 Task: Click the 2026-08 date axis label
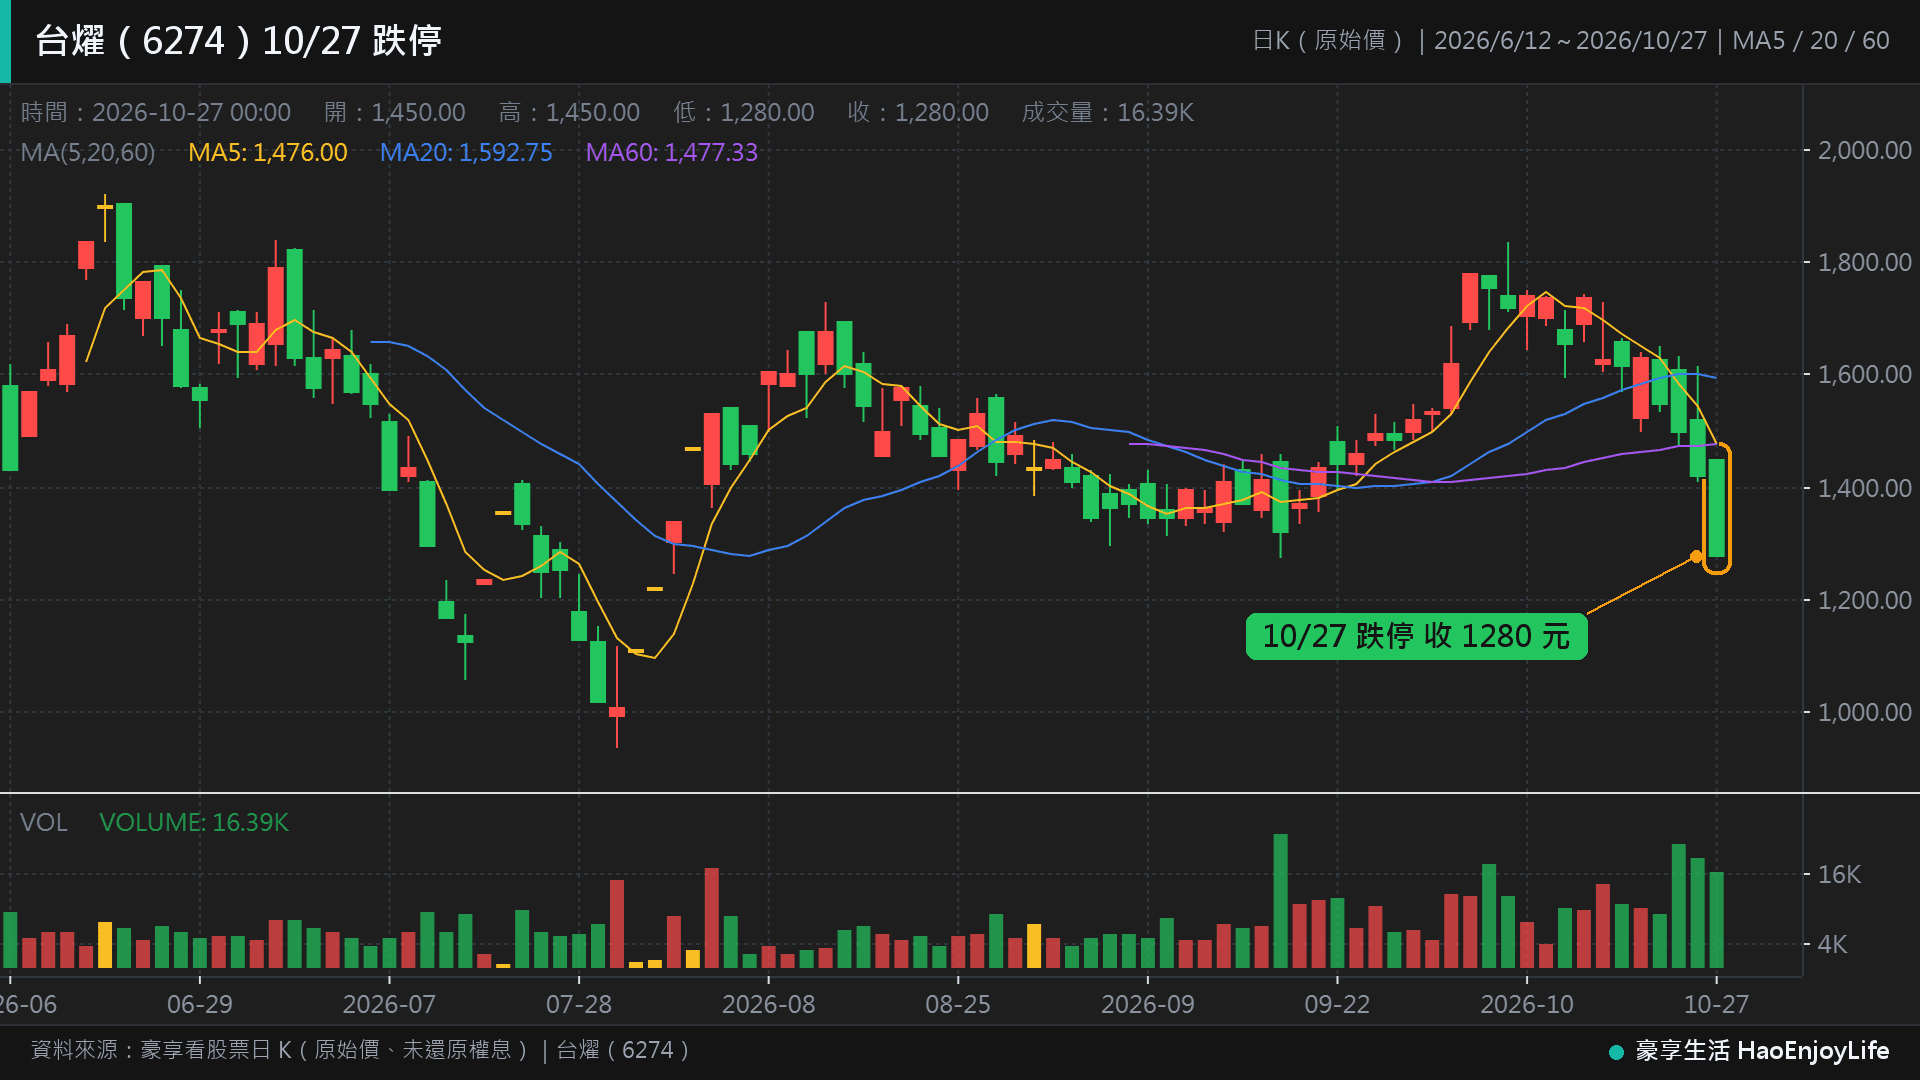coord(768,1004)
